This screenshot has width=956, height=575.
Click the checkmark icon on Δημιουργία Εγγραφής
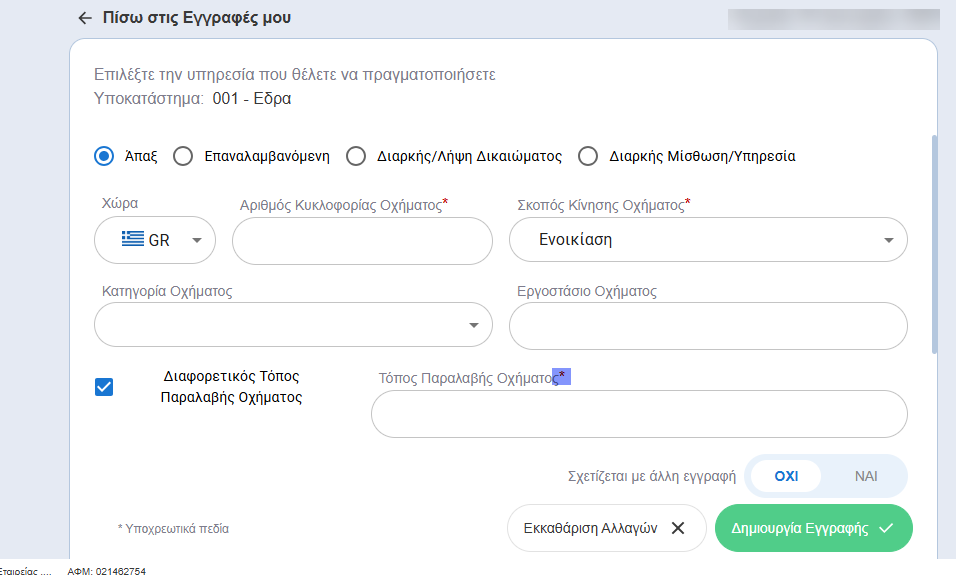885,528
